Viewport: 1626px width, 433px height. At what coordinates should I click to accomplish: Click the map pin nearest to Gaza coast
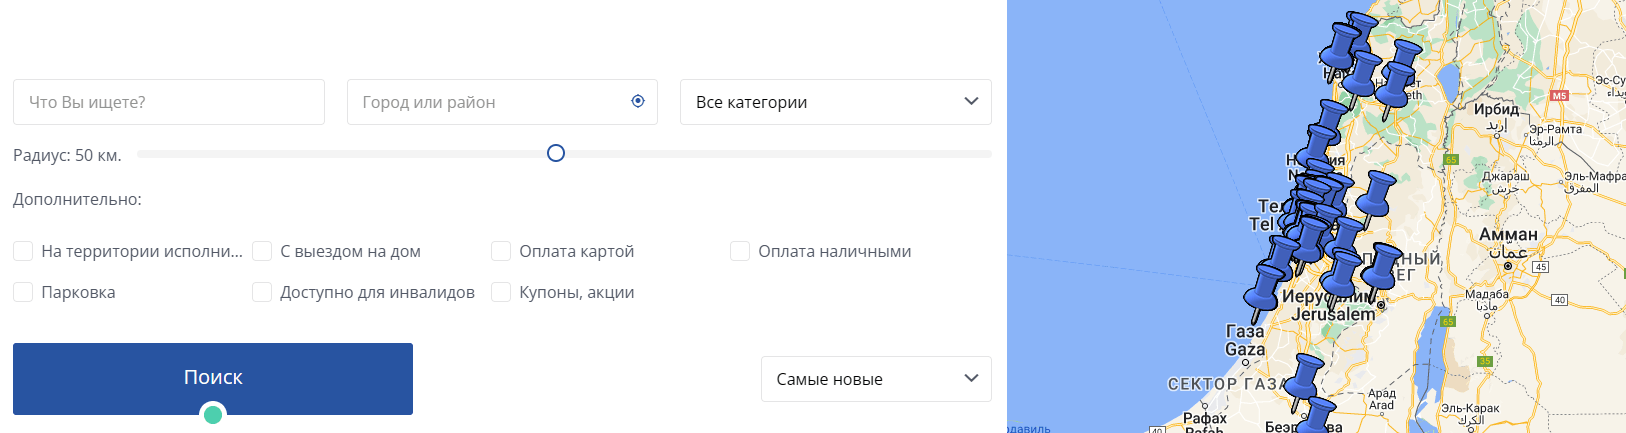tap(1266, 288)
